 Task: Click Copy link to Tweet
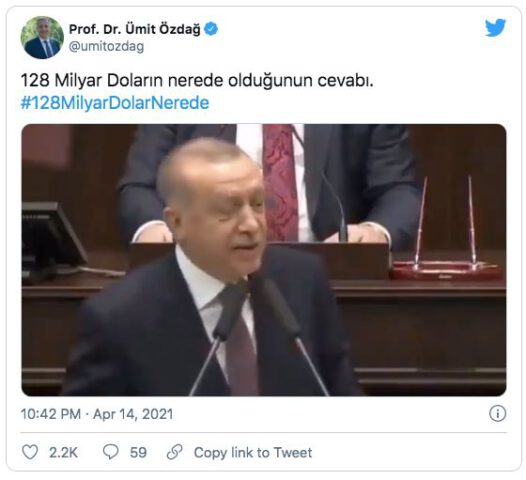pos(253,452)
